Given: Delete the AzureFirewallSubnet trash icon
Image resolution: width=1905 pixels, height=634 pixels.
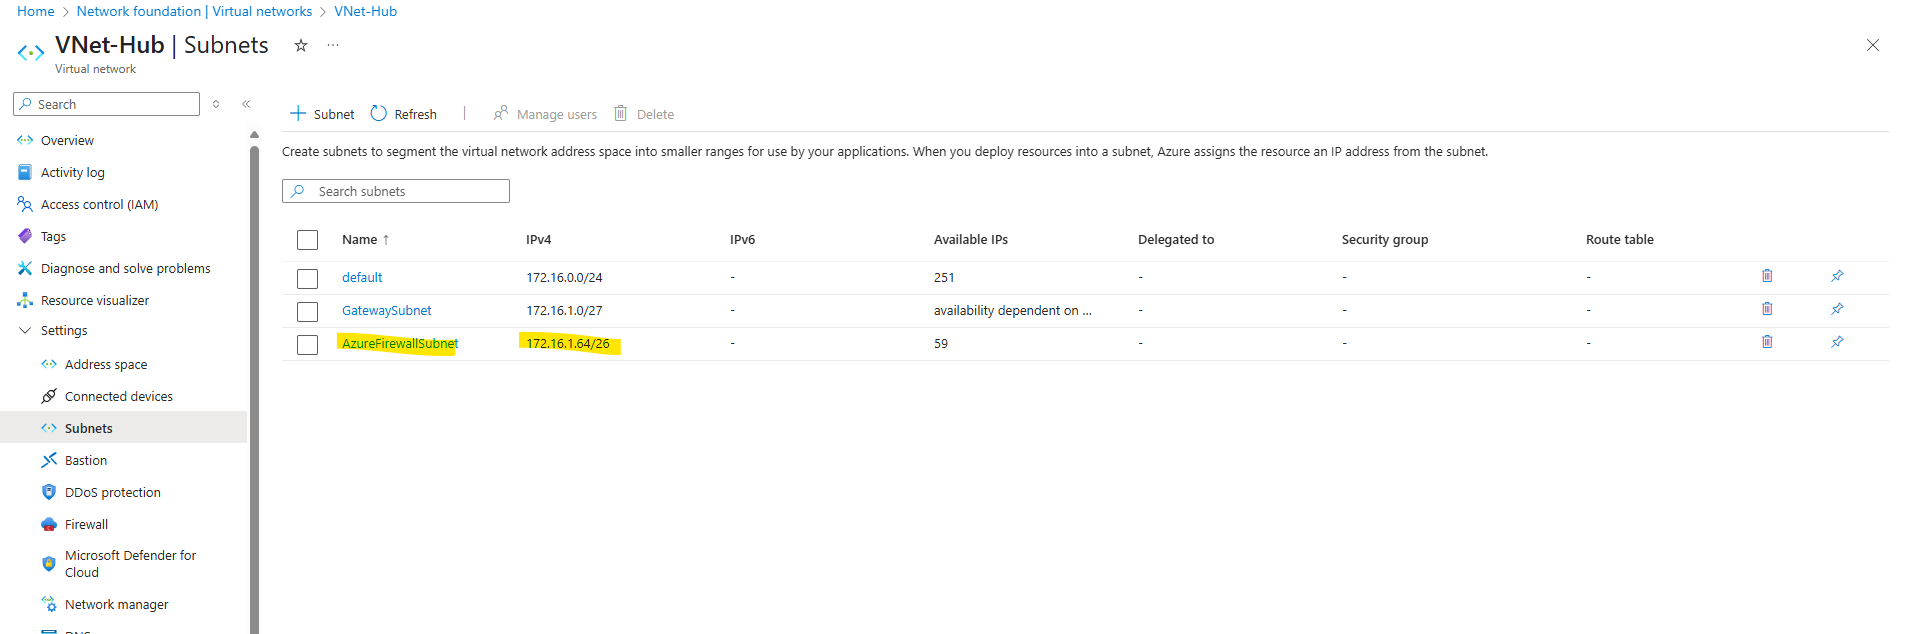Looking at the screenshot, I should click(1767, 342).
